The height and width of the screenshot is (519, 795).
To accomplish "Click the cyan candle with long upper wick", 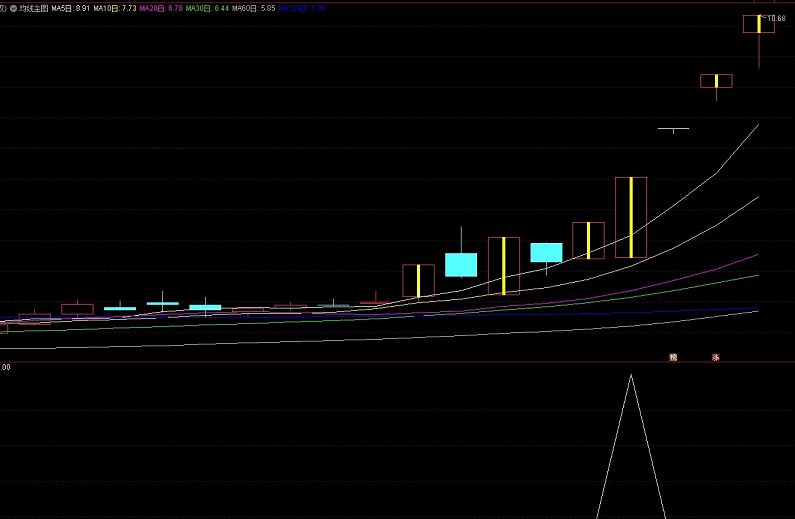I will coord(461,265).
